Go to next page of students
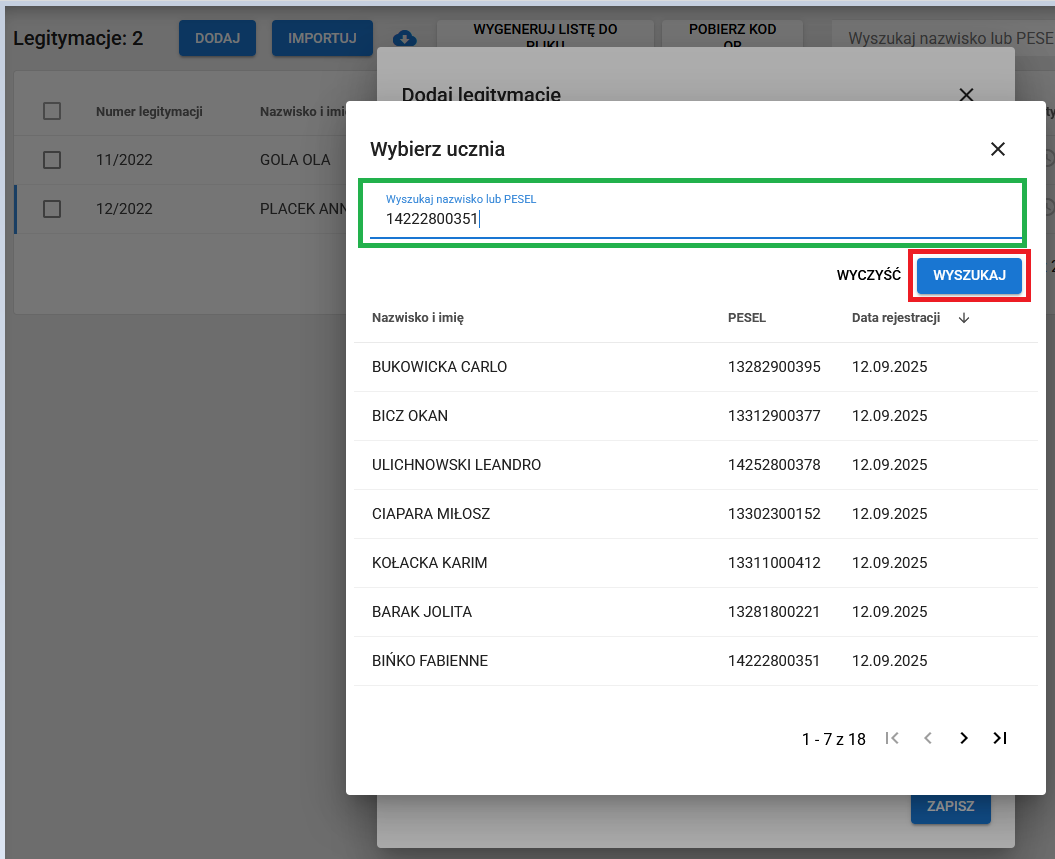This screenshot has height=859, width=1055. (963, 738)
